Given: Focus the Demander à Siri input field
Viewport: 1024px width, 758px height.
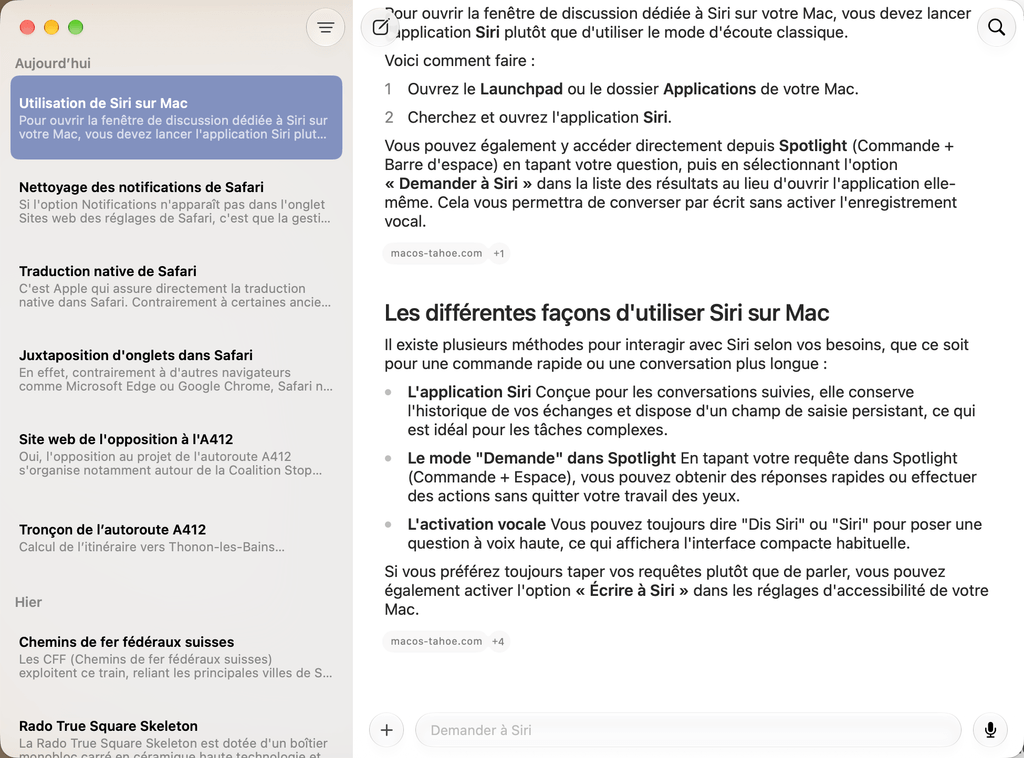Looking at the screenshot, I should pos(688,730).
